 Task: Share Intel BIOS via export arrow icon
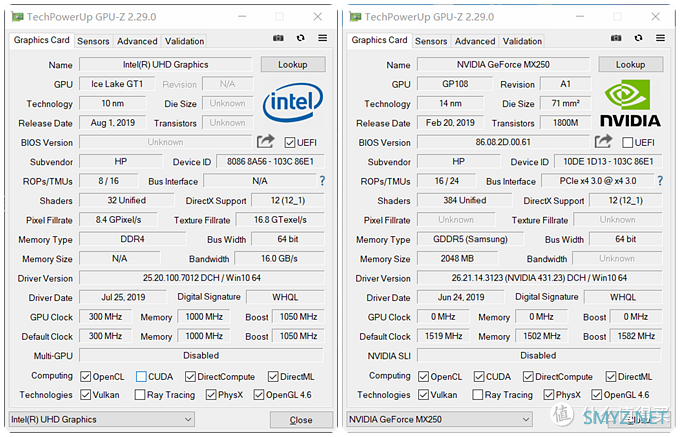coord(265,141)
